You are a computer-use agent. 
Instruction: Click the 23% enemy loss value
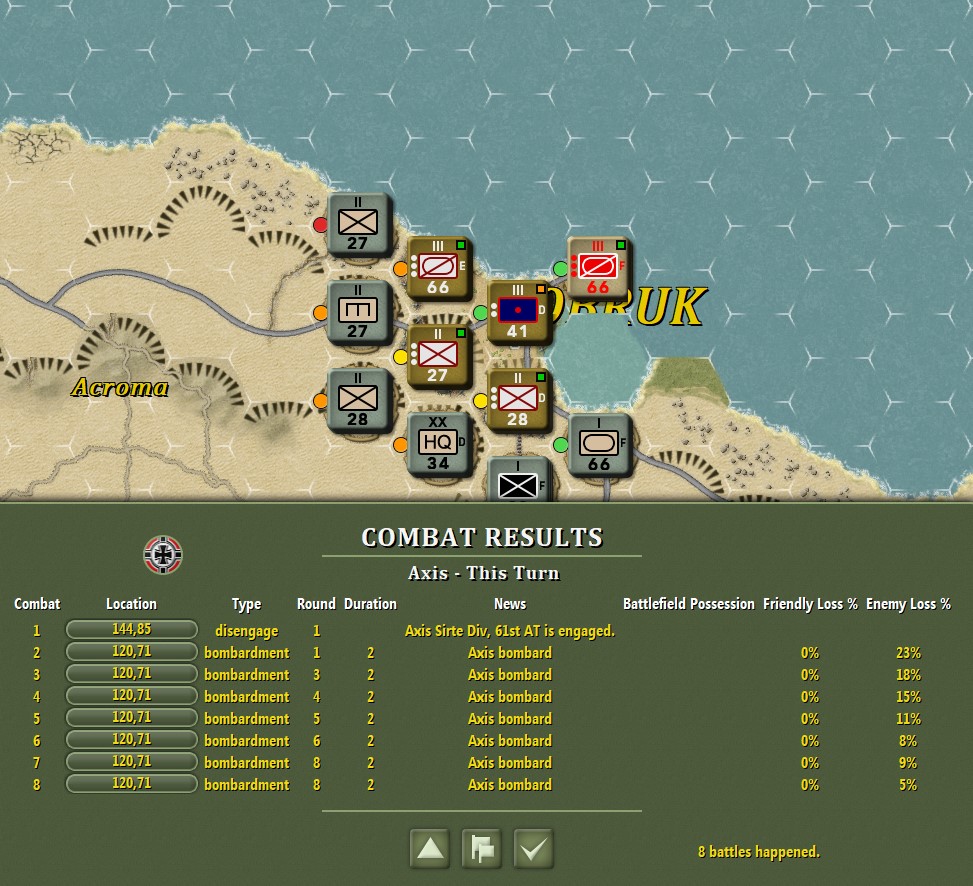908,653
